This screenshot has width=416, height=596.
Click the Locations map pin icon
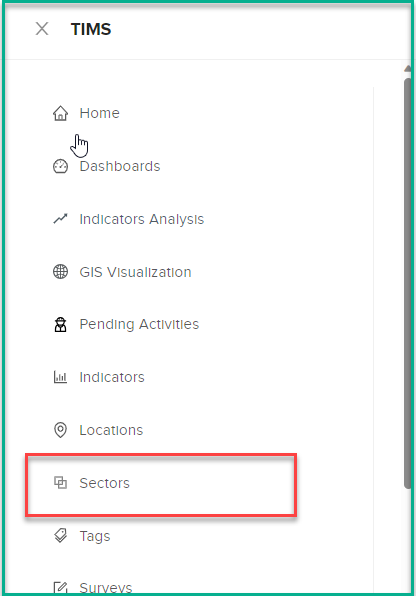point(60,430)
